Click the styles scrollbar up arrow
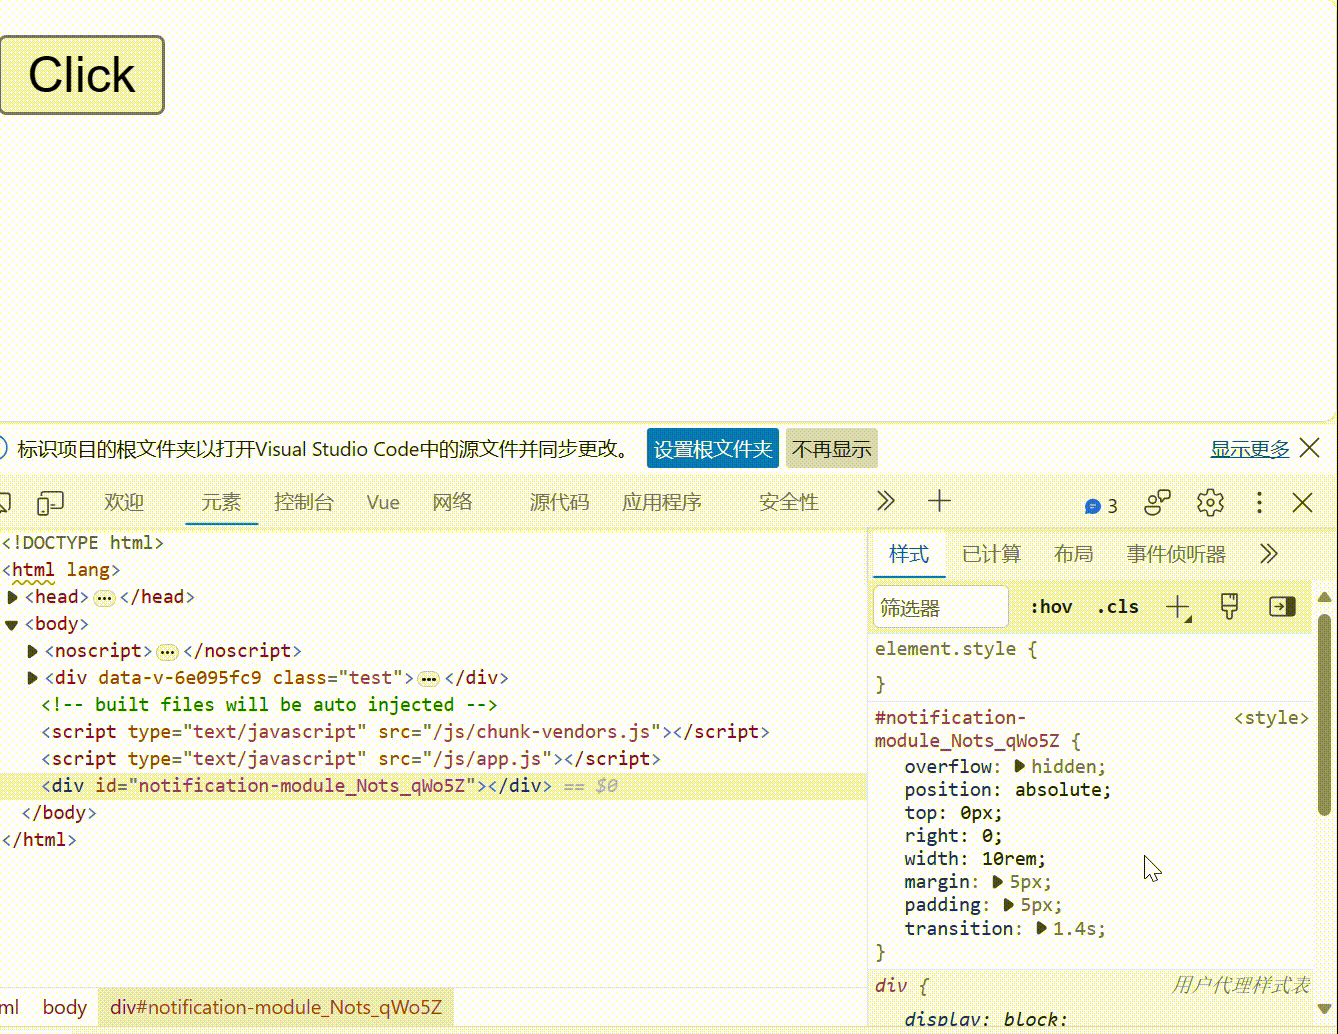The width and height of the screenshot is (1338, 1034). [x=1324, y=598]
